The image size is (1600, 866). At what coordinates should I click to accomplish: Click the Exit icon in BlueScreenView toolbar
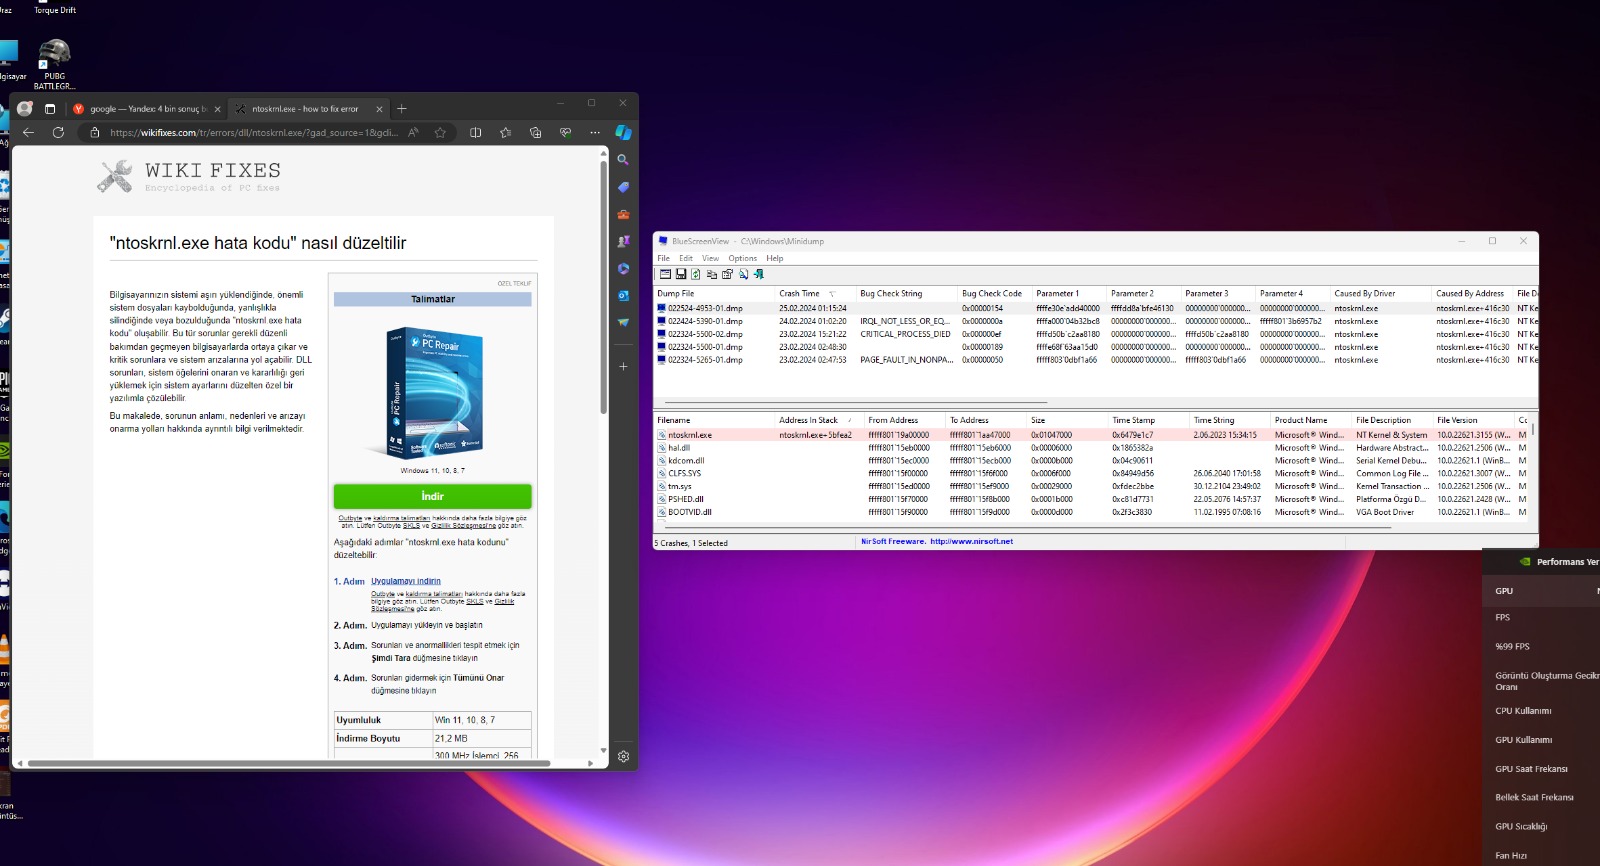pos(759,274)
